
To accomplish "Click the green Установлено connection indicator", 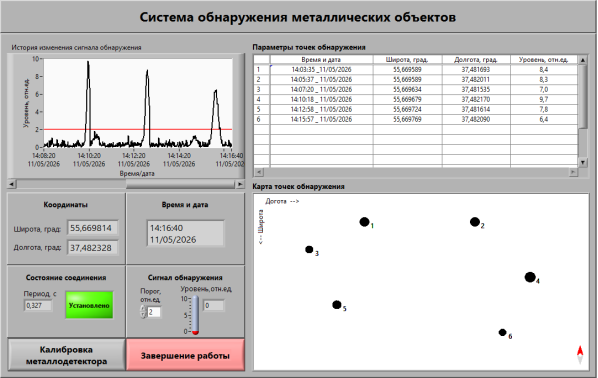I will [x=89, y=305].
